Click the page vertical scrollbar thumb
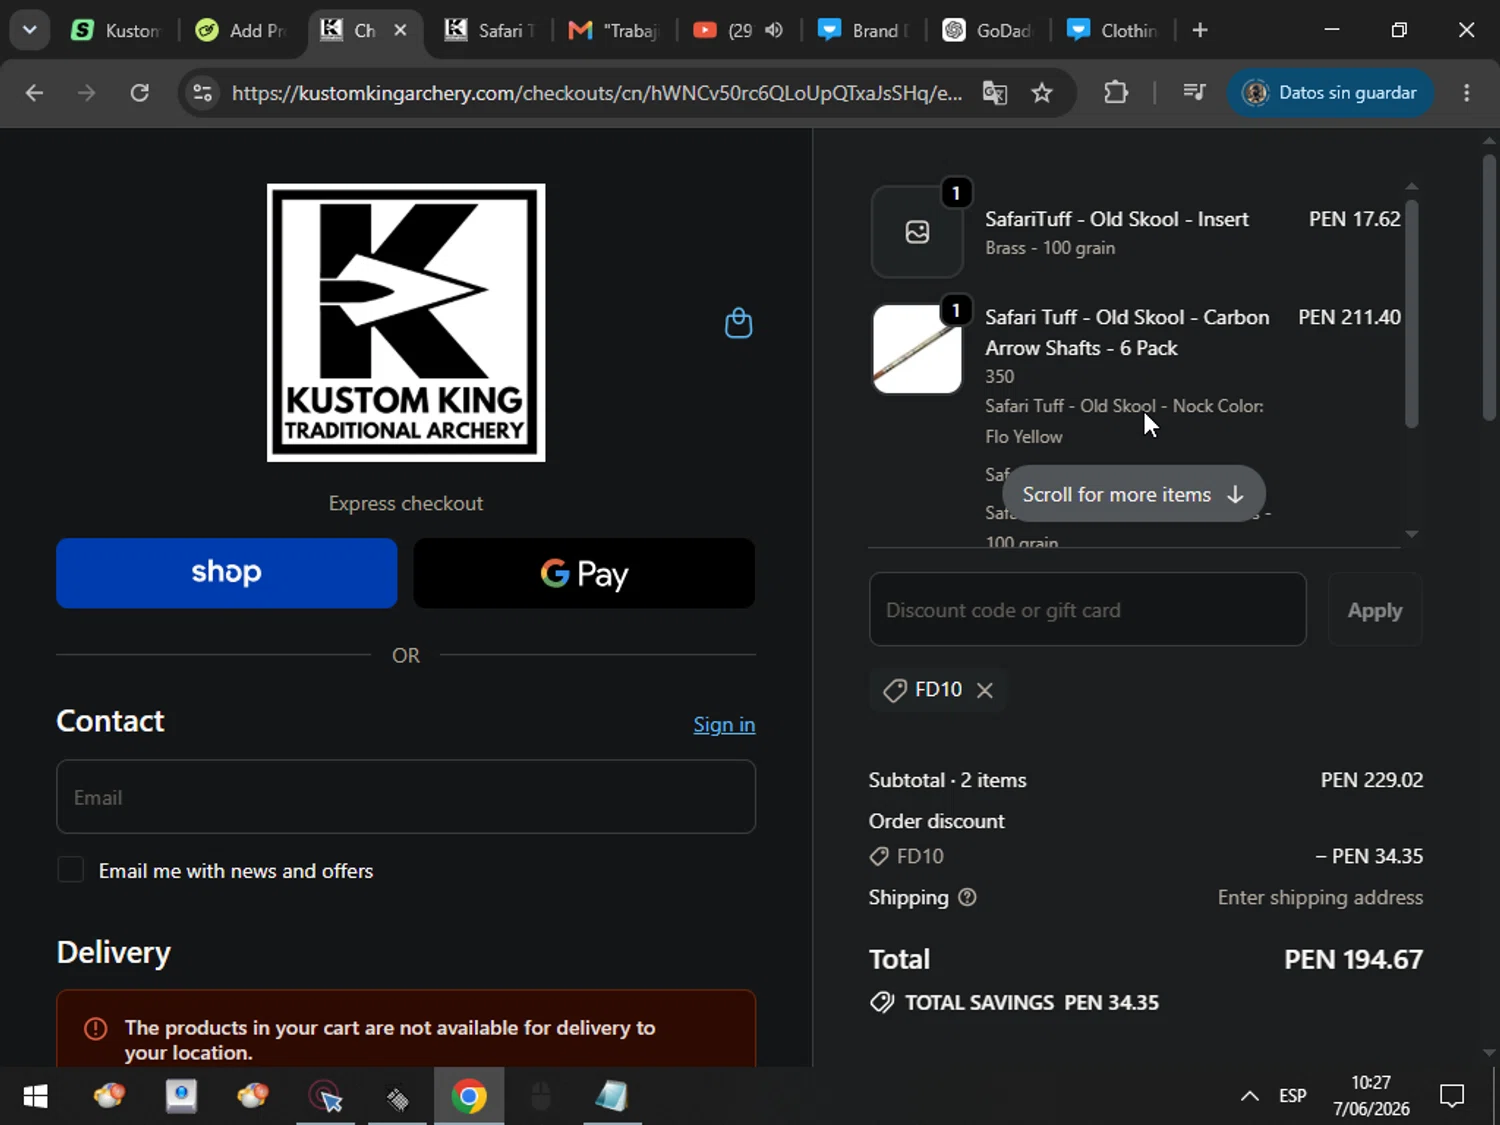The height and width of the screenshot is (1125, 1500). (1489, 287)
